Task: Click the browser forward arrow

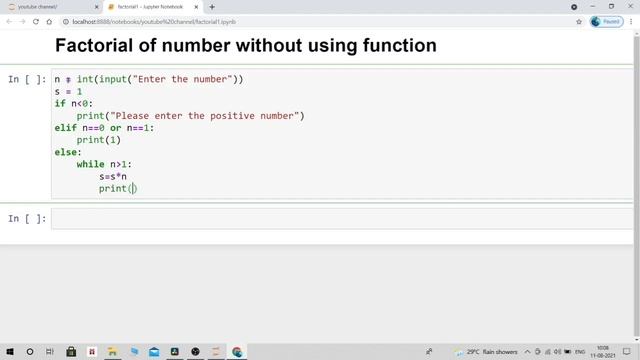Action: 22,22
